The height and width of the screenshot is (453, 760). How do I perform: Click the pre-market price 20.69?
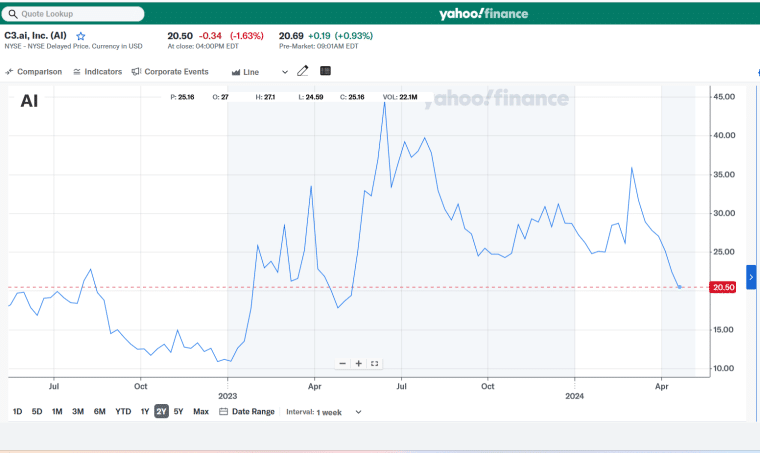click(x=291, y=36)
